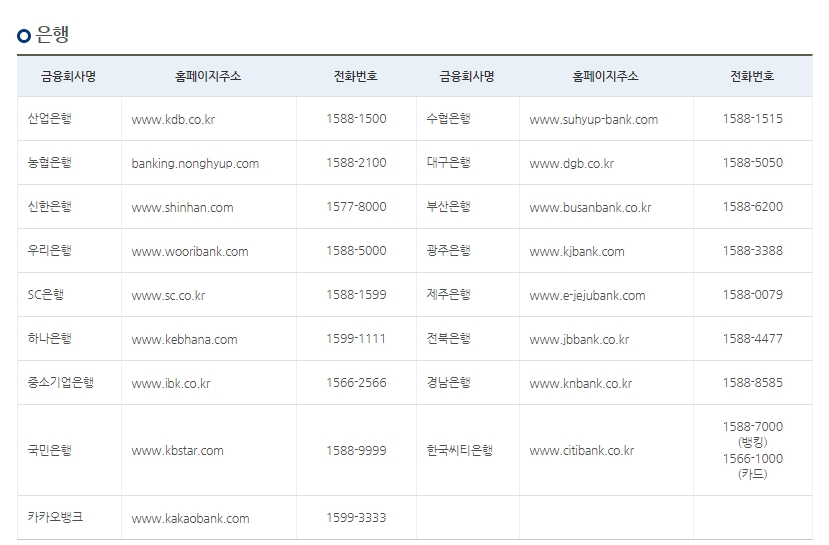Click www.wooribank.com address
Image resolution: width=829 pixels, height=545 pixels.
point(190,251)
